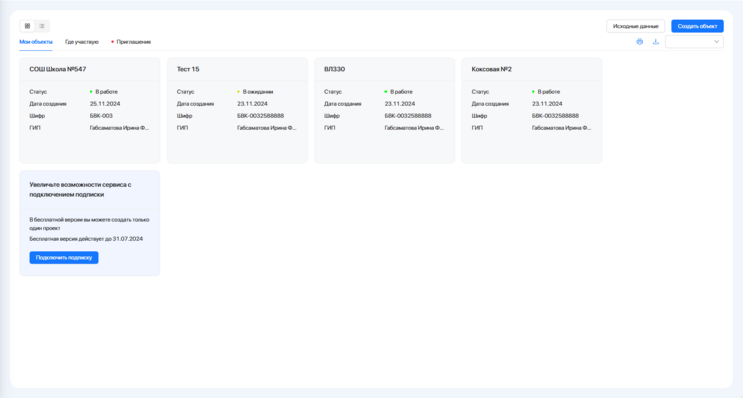This screenshot has height=398, width=743.
Task: Open the Тест 15 card
Action: (x=237, y=110)
